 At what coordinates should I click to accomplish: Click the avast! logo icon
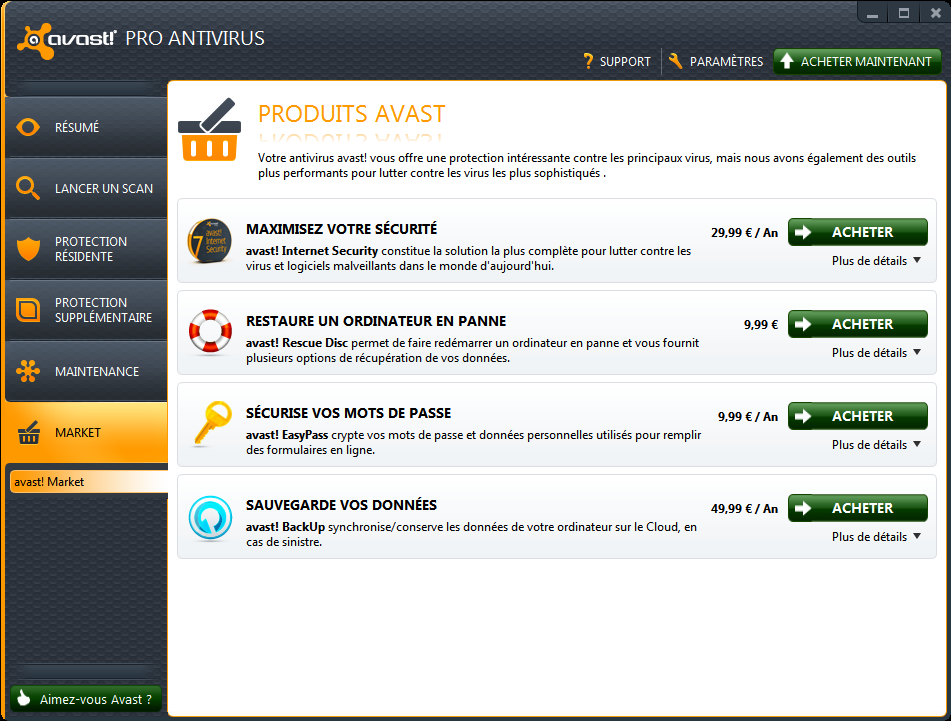click(x=35, y=41)
